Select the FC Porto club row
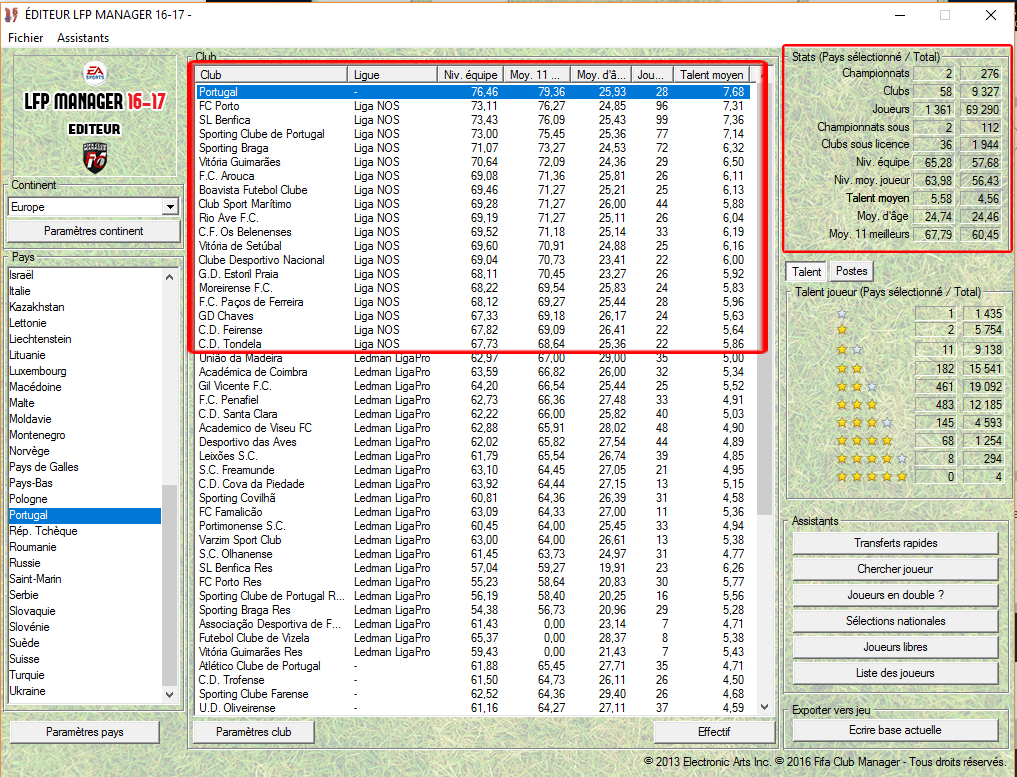Viewport: 1017px width, 777px height. 473,106
